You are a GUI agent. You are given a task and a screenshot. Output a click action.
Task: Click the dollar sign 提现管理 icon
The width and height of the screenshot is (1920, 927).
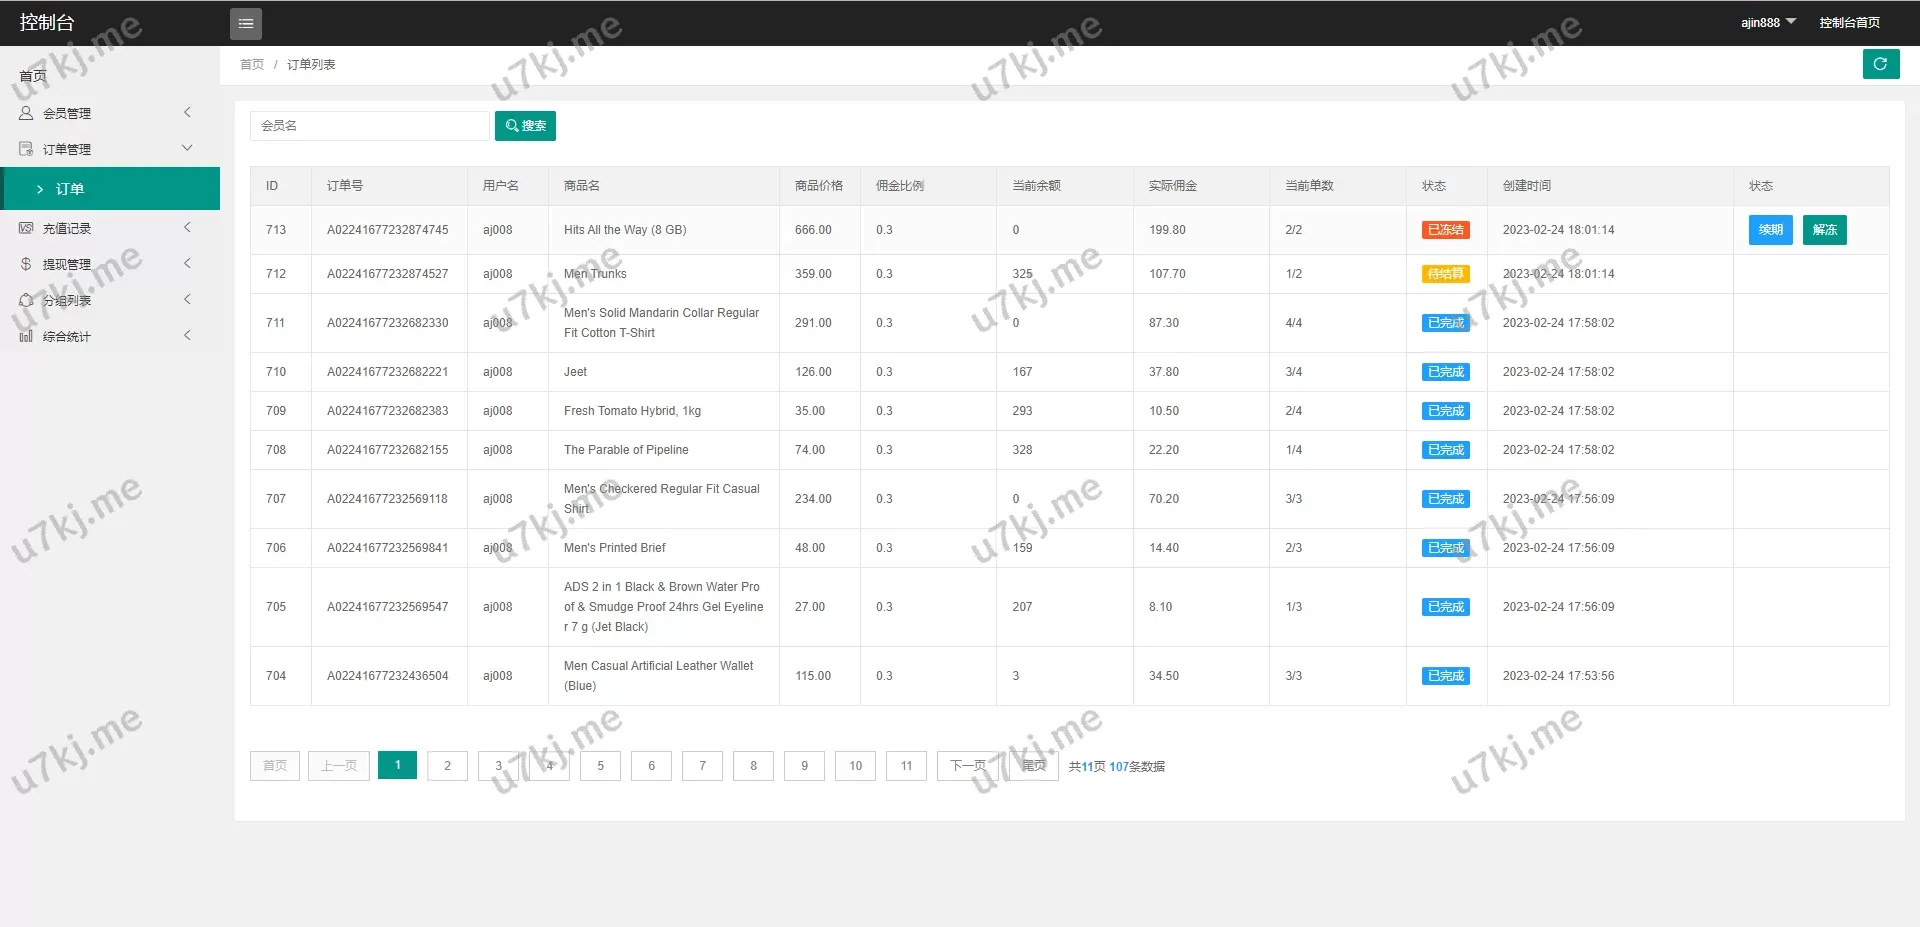pyautogui.click(x=26, y=264)
